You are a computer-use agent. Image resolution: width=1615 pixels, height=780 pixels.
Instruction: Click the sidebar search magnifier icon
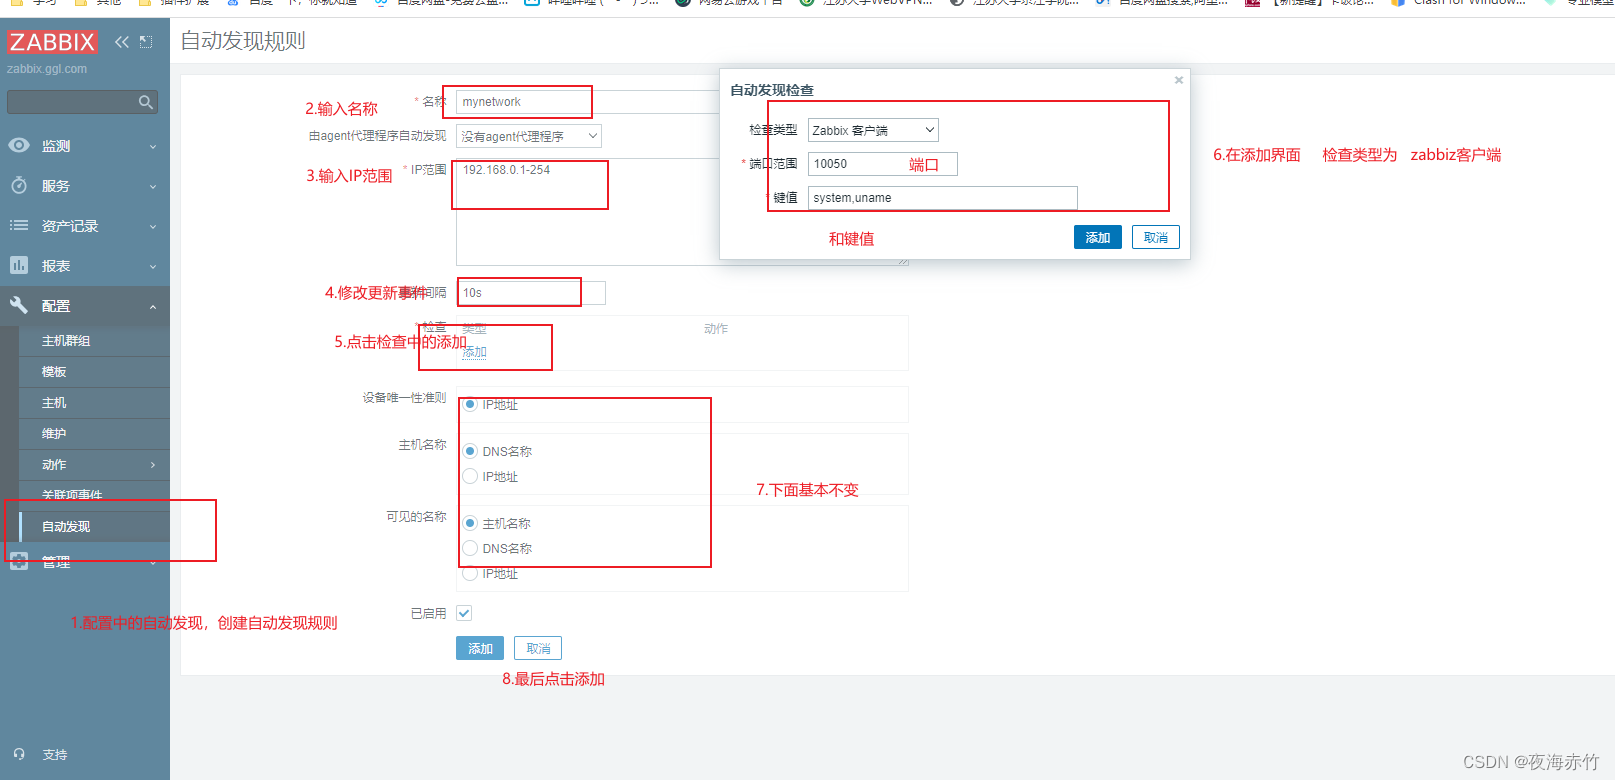(x=146, y=102)
